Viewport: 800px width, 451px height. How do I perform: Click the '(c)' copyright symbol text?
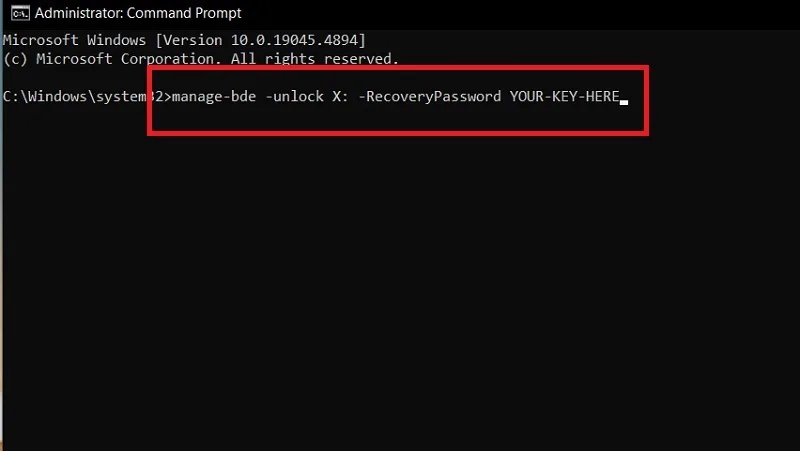pos(15,59)
